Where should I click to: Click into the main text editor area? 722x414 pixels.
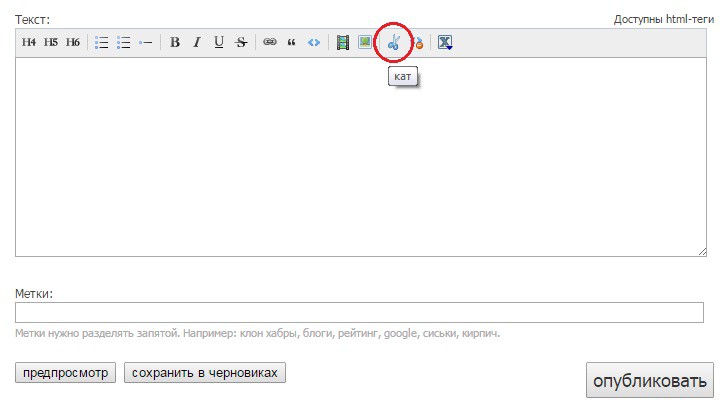click(360, 156)
